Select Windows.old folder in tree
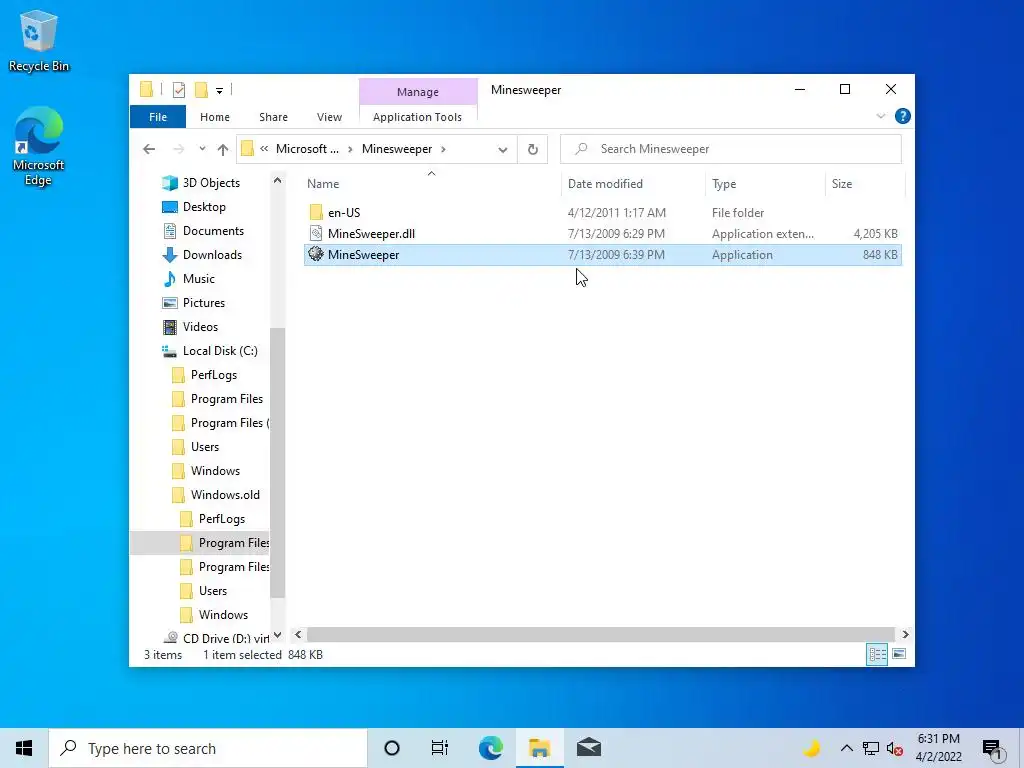The width and height of the screenshot is (1024, 768). tap(216, 495)
